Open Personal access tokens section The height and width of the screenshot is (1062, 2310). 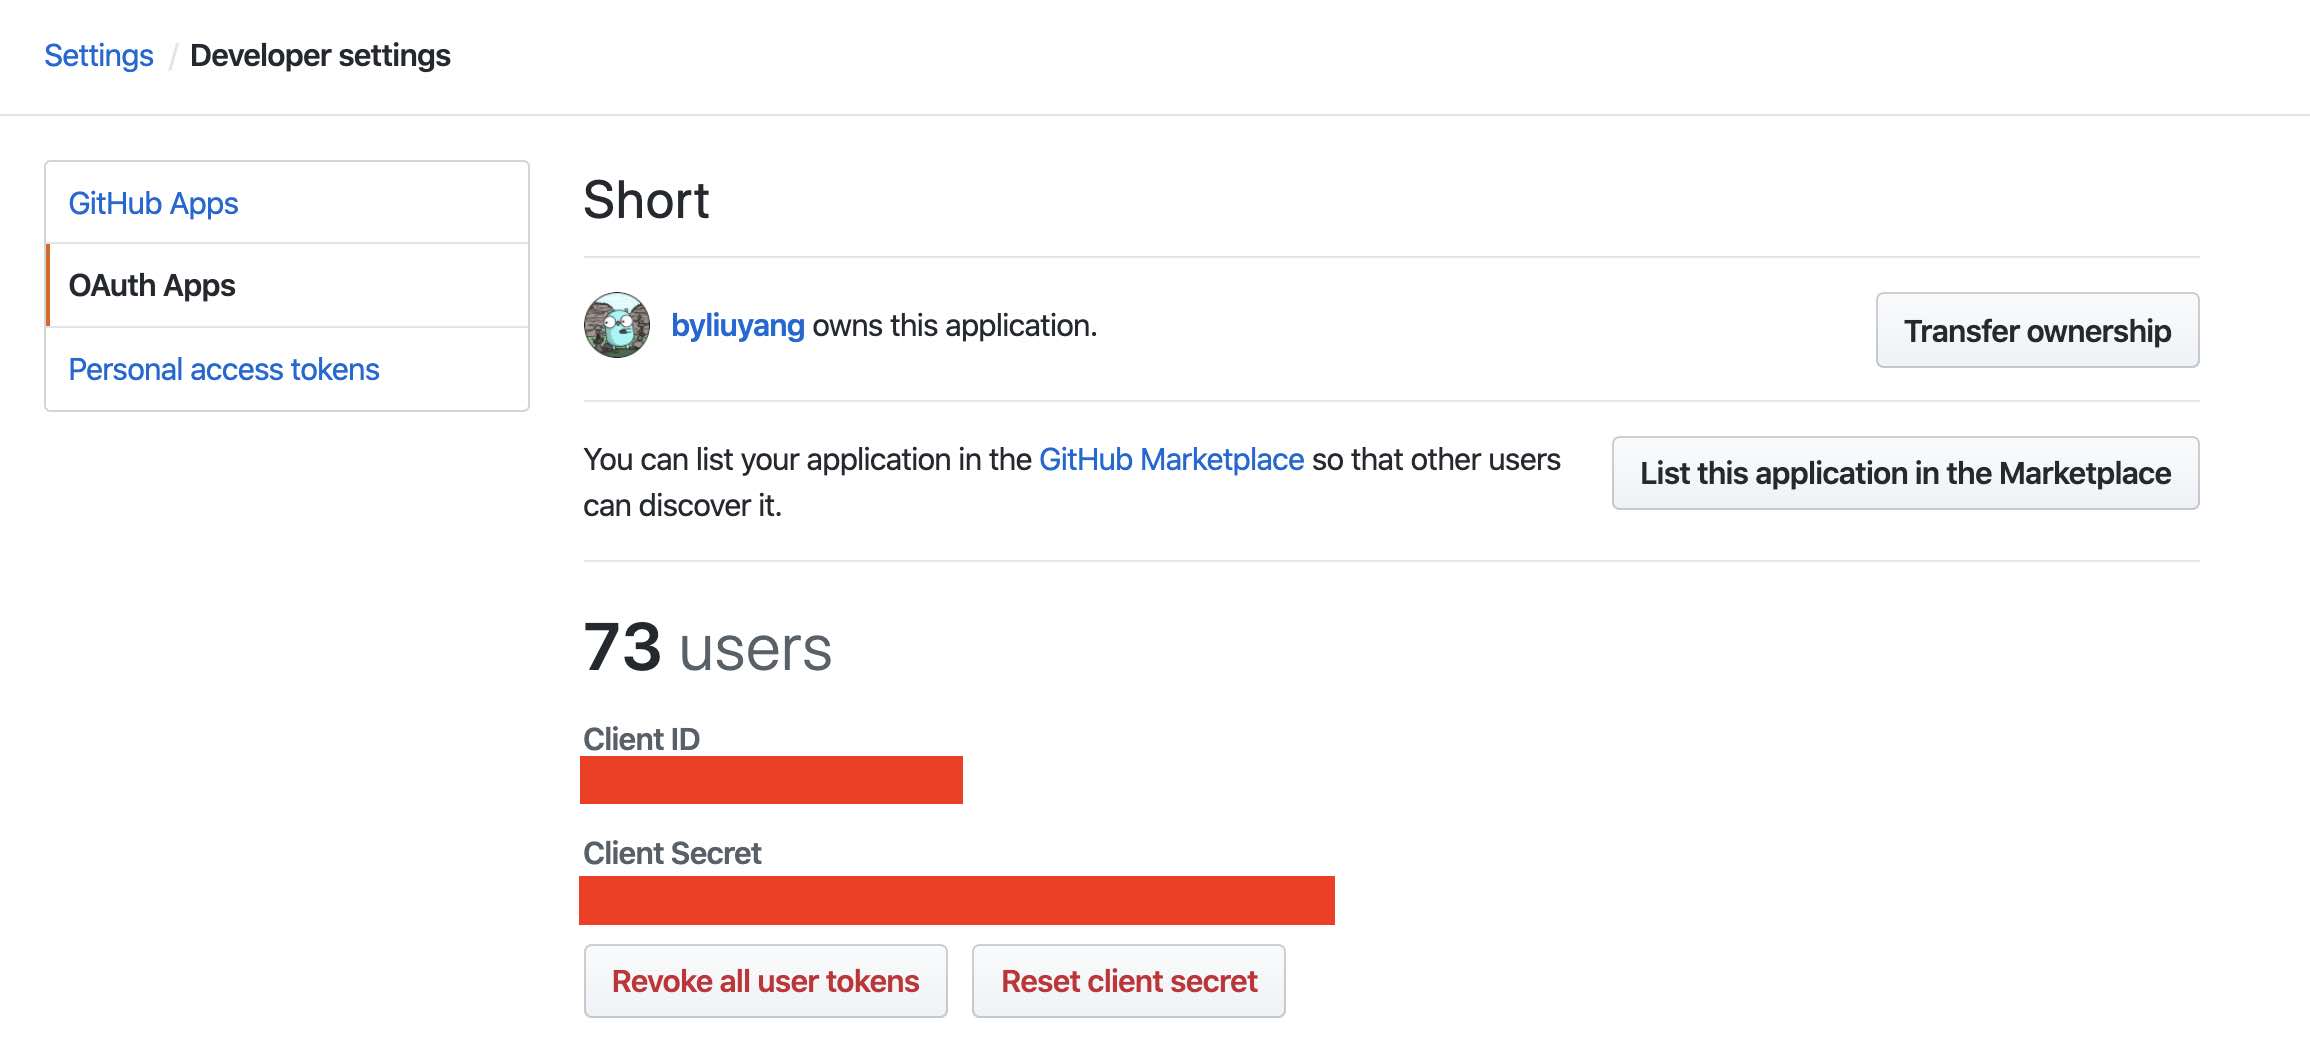tap(287, 369)
